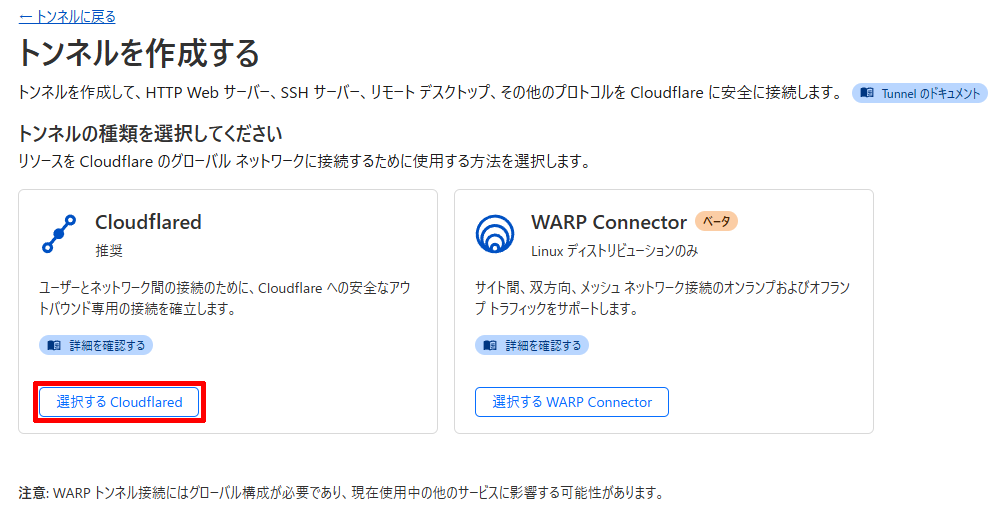Screen dimensions: 997x516
Task: Click the 注意 WARP tunnel warning note
Action: point(340,493)
